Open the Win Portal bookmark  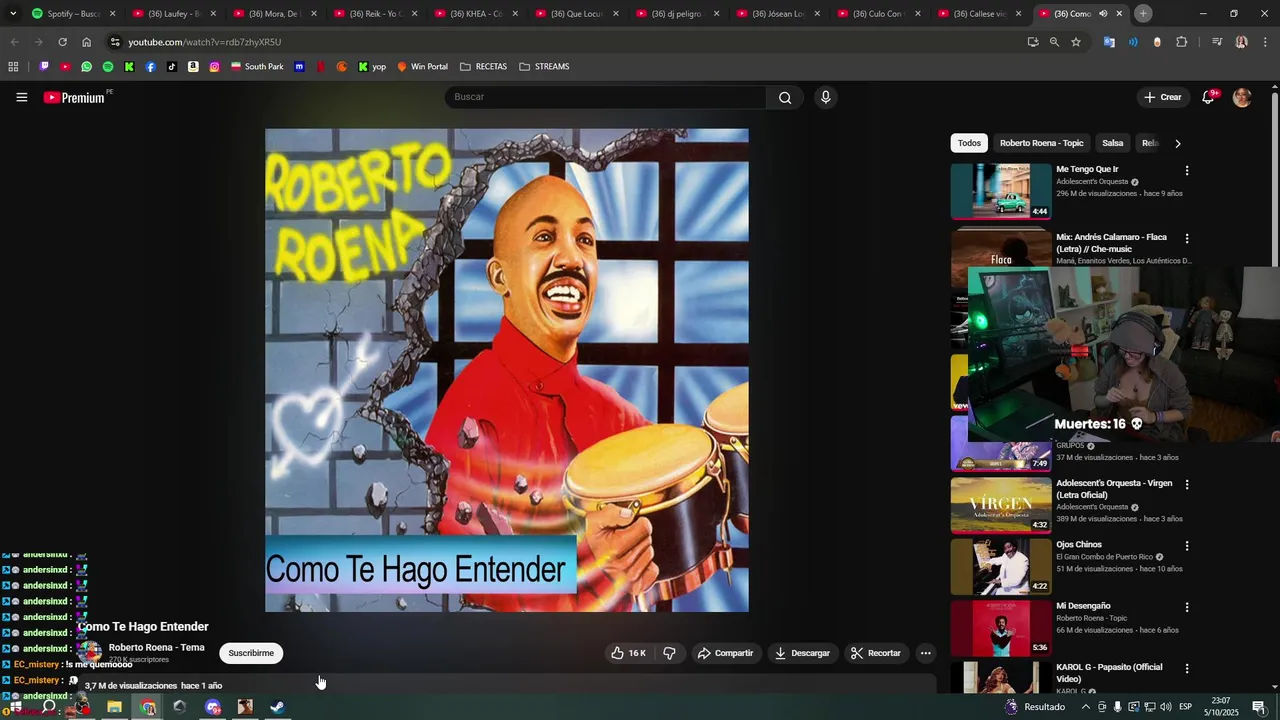click(422, 66)
